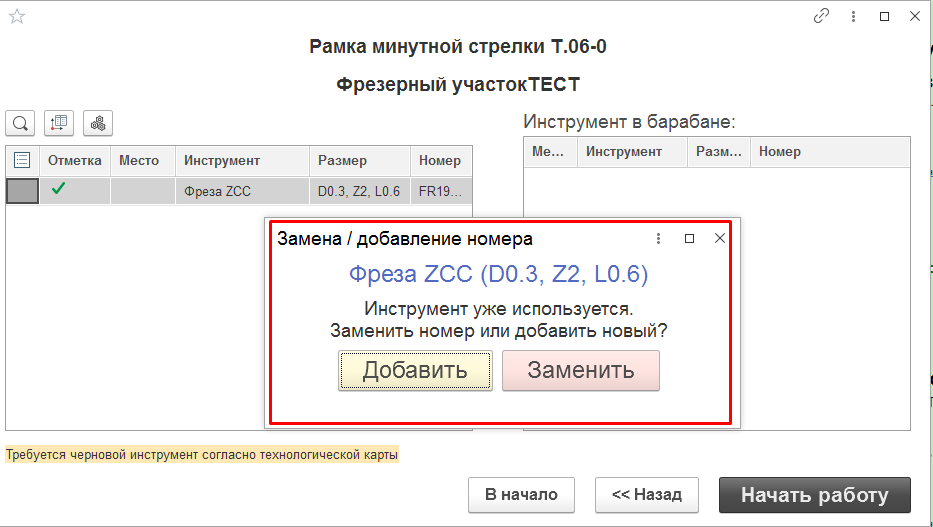Image resolution: width=933 pixels, height=527 pixels.
Task: Click the stacked cubes toolbar icon
Action: pos(98,123)
